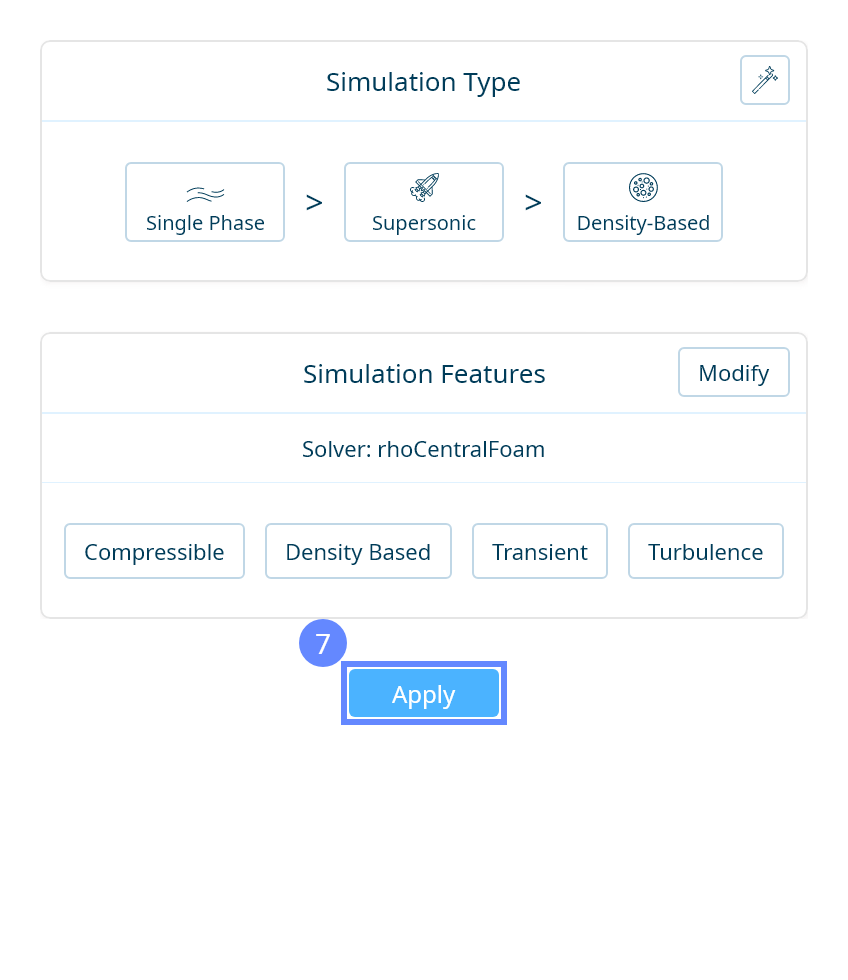The image size is (848, 980).
Task: Click the magic wand wizard icon
Action: (x=765, y=80)
